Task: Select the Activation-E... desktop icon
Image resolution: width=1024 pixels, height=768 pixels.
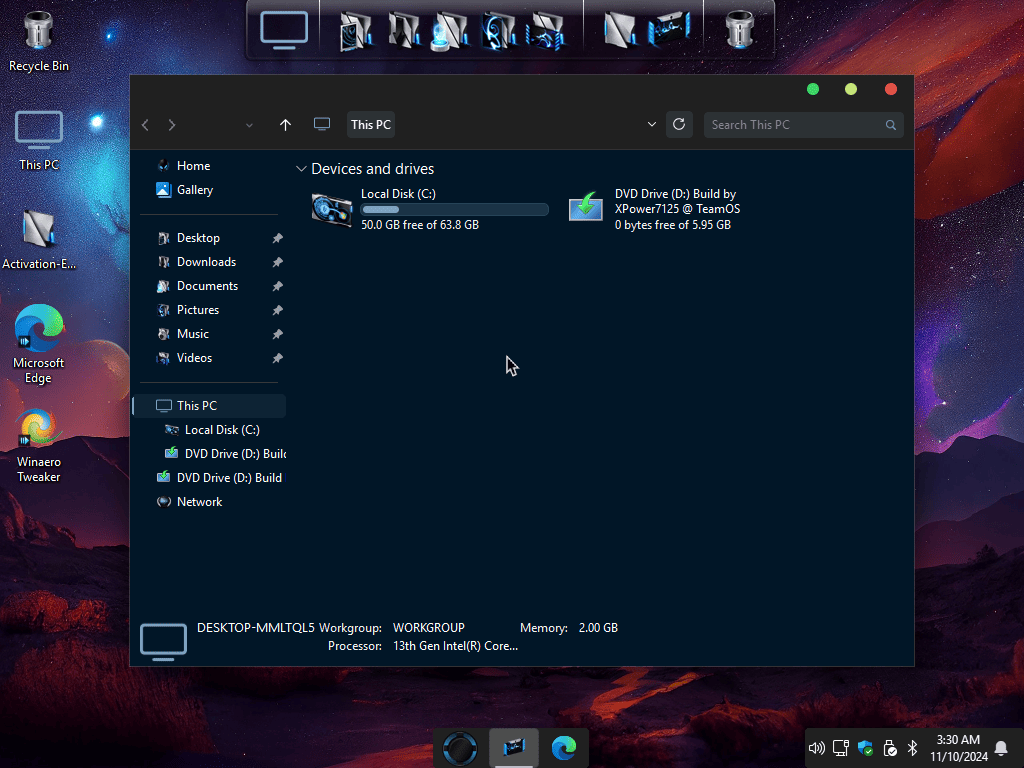Action: (39, 239)
